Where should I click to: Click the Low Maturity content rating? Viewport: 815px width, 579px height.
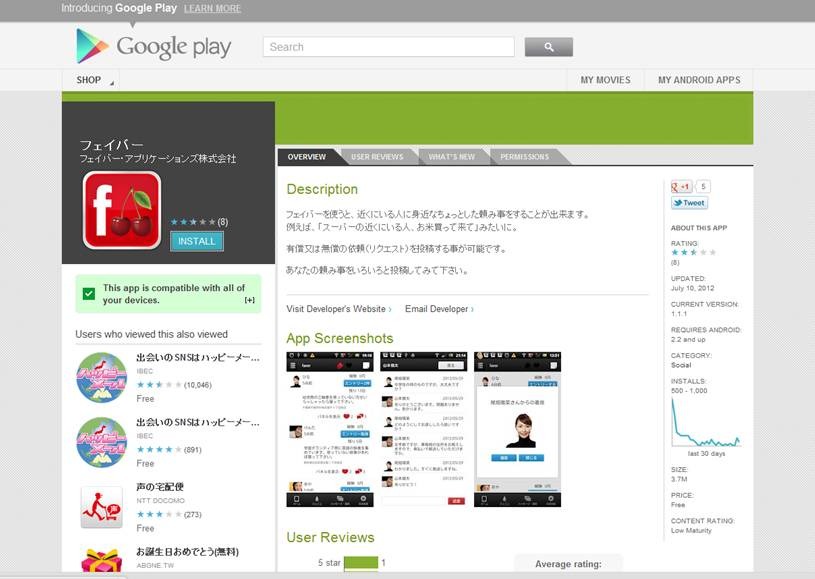691,530
